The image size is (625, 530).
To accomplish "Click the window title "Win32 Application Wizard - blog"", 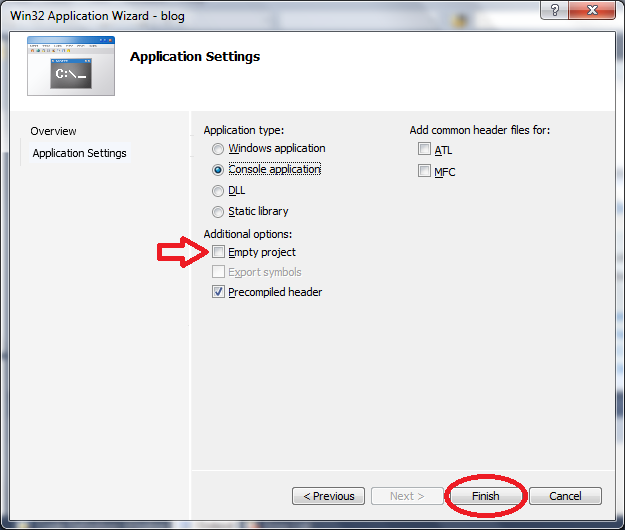I will [97, 16].
